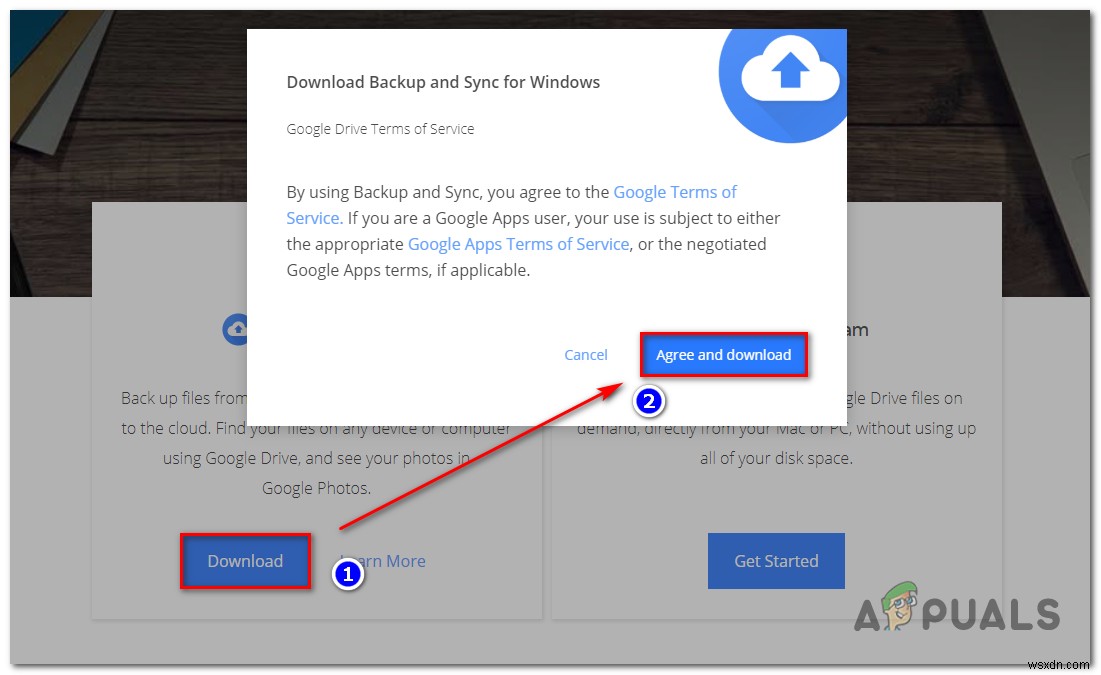1101x675 pixels.
Task: Click the numbered badge labeled 2
Action: click(651, 401)
